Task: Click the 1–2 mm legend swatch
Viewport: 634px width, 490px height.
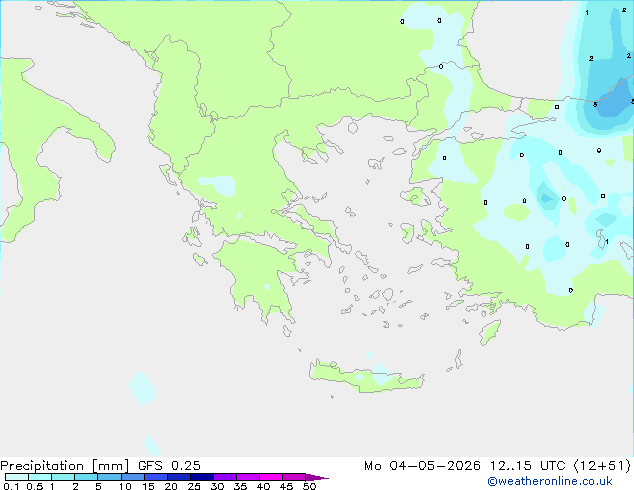Action: [63, 477]
